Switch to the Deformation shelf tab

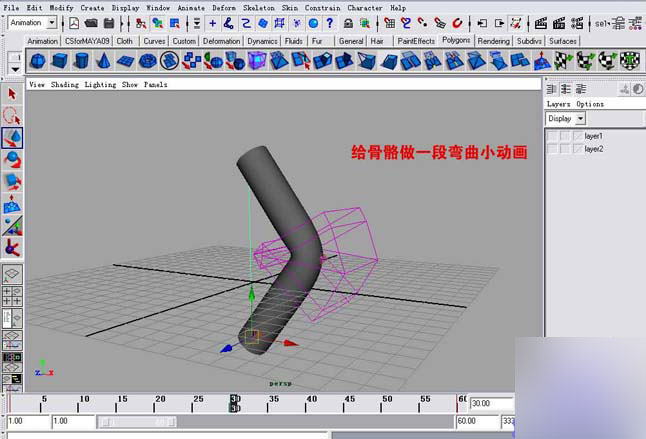(222, 41)
